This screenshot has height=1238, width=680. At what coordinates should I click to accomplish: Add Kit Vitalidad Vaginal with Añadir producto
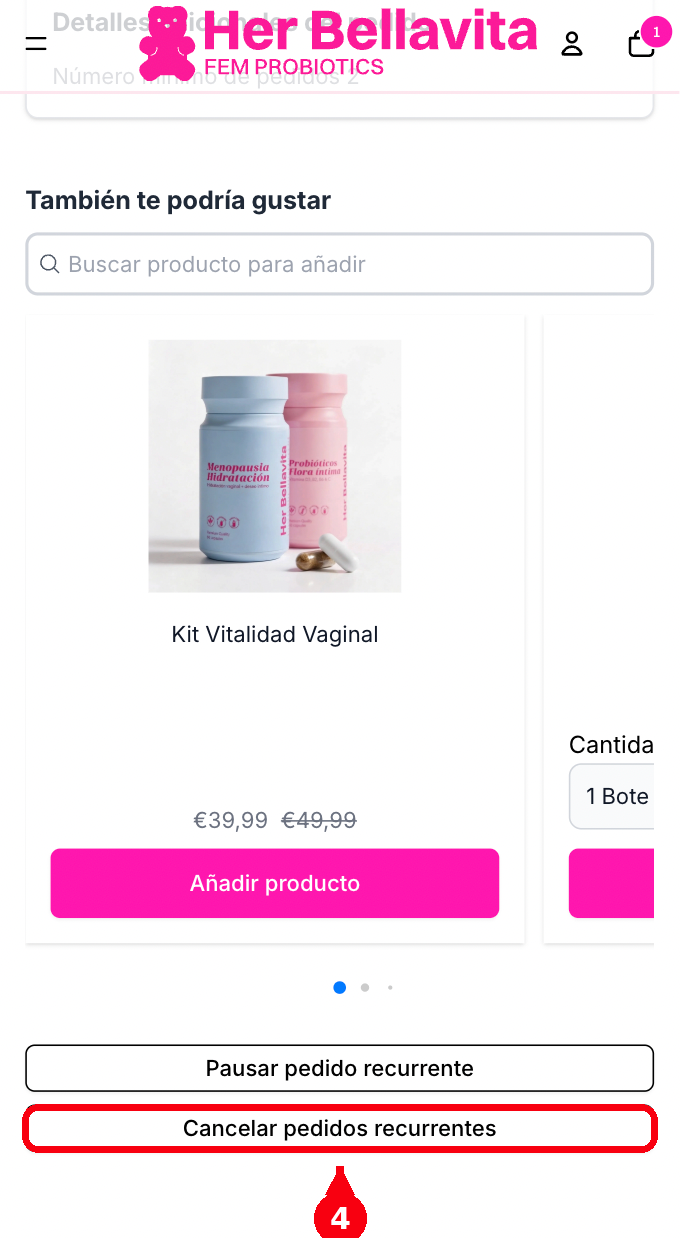pyautogui.click(x=275, y=883)
